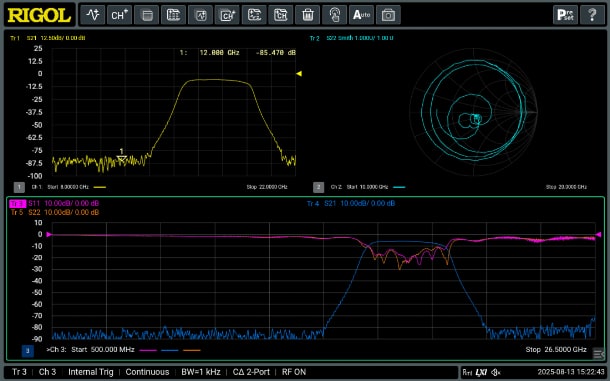Click marker 1 triangle on yellow trace

click(122, 158)
